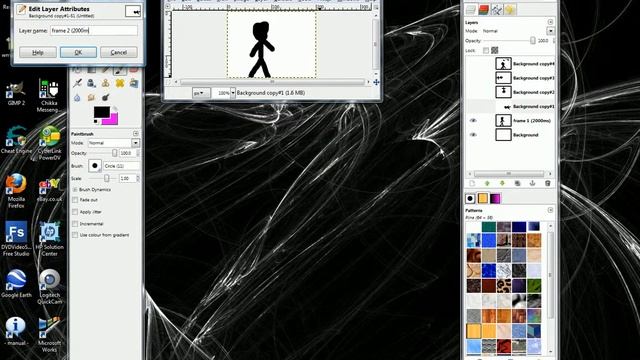Screen dimensions: 640x360
Task: Toggle visibility eye of the frame 1 (2000ms) layer
Action: point(473,120)
